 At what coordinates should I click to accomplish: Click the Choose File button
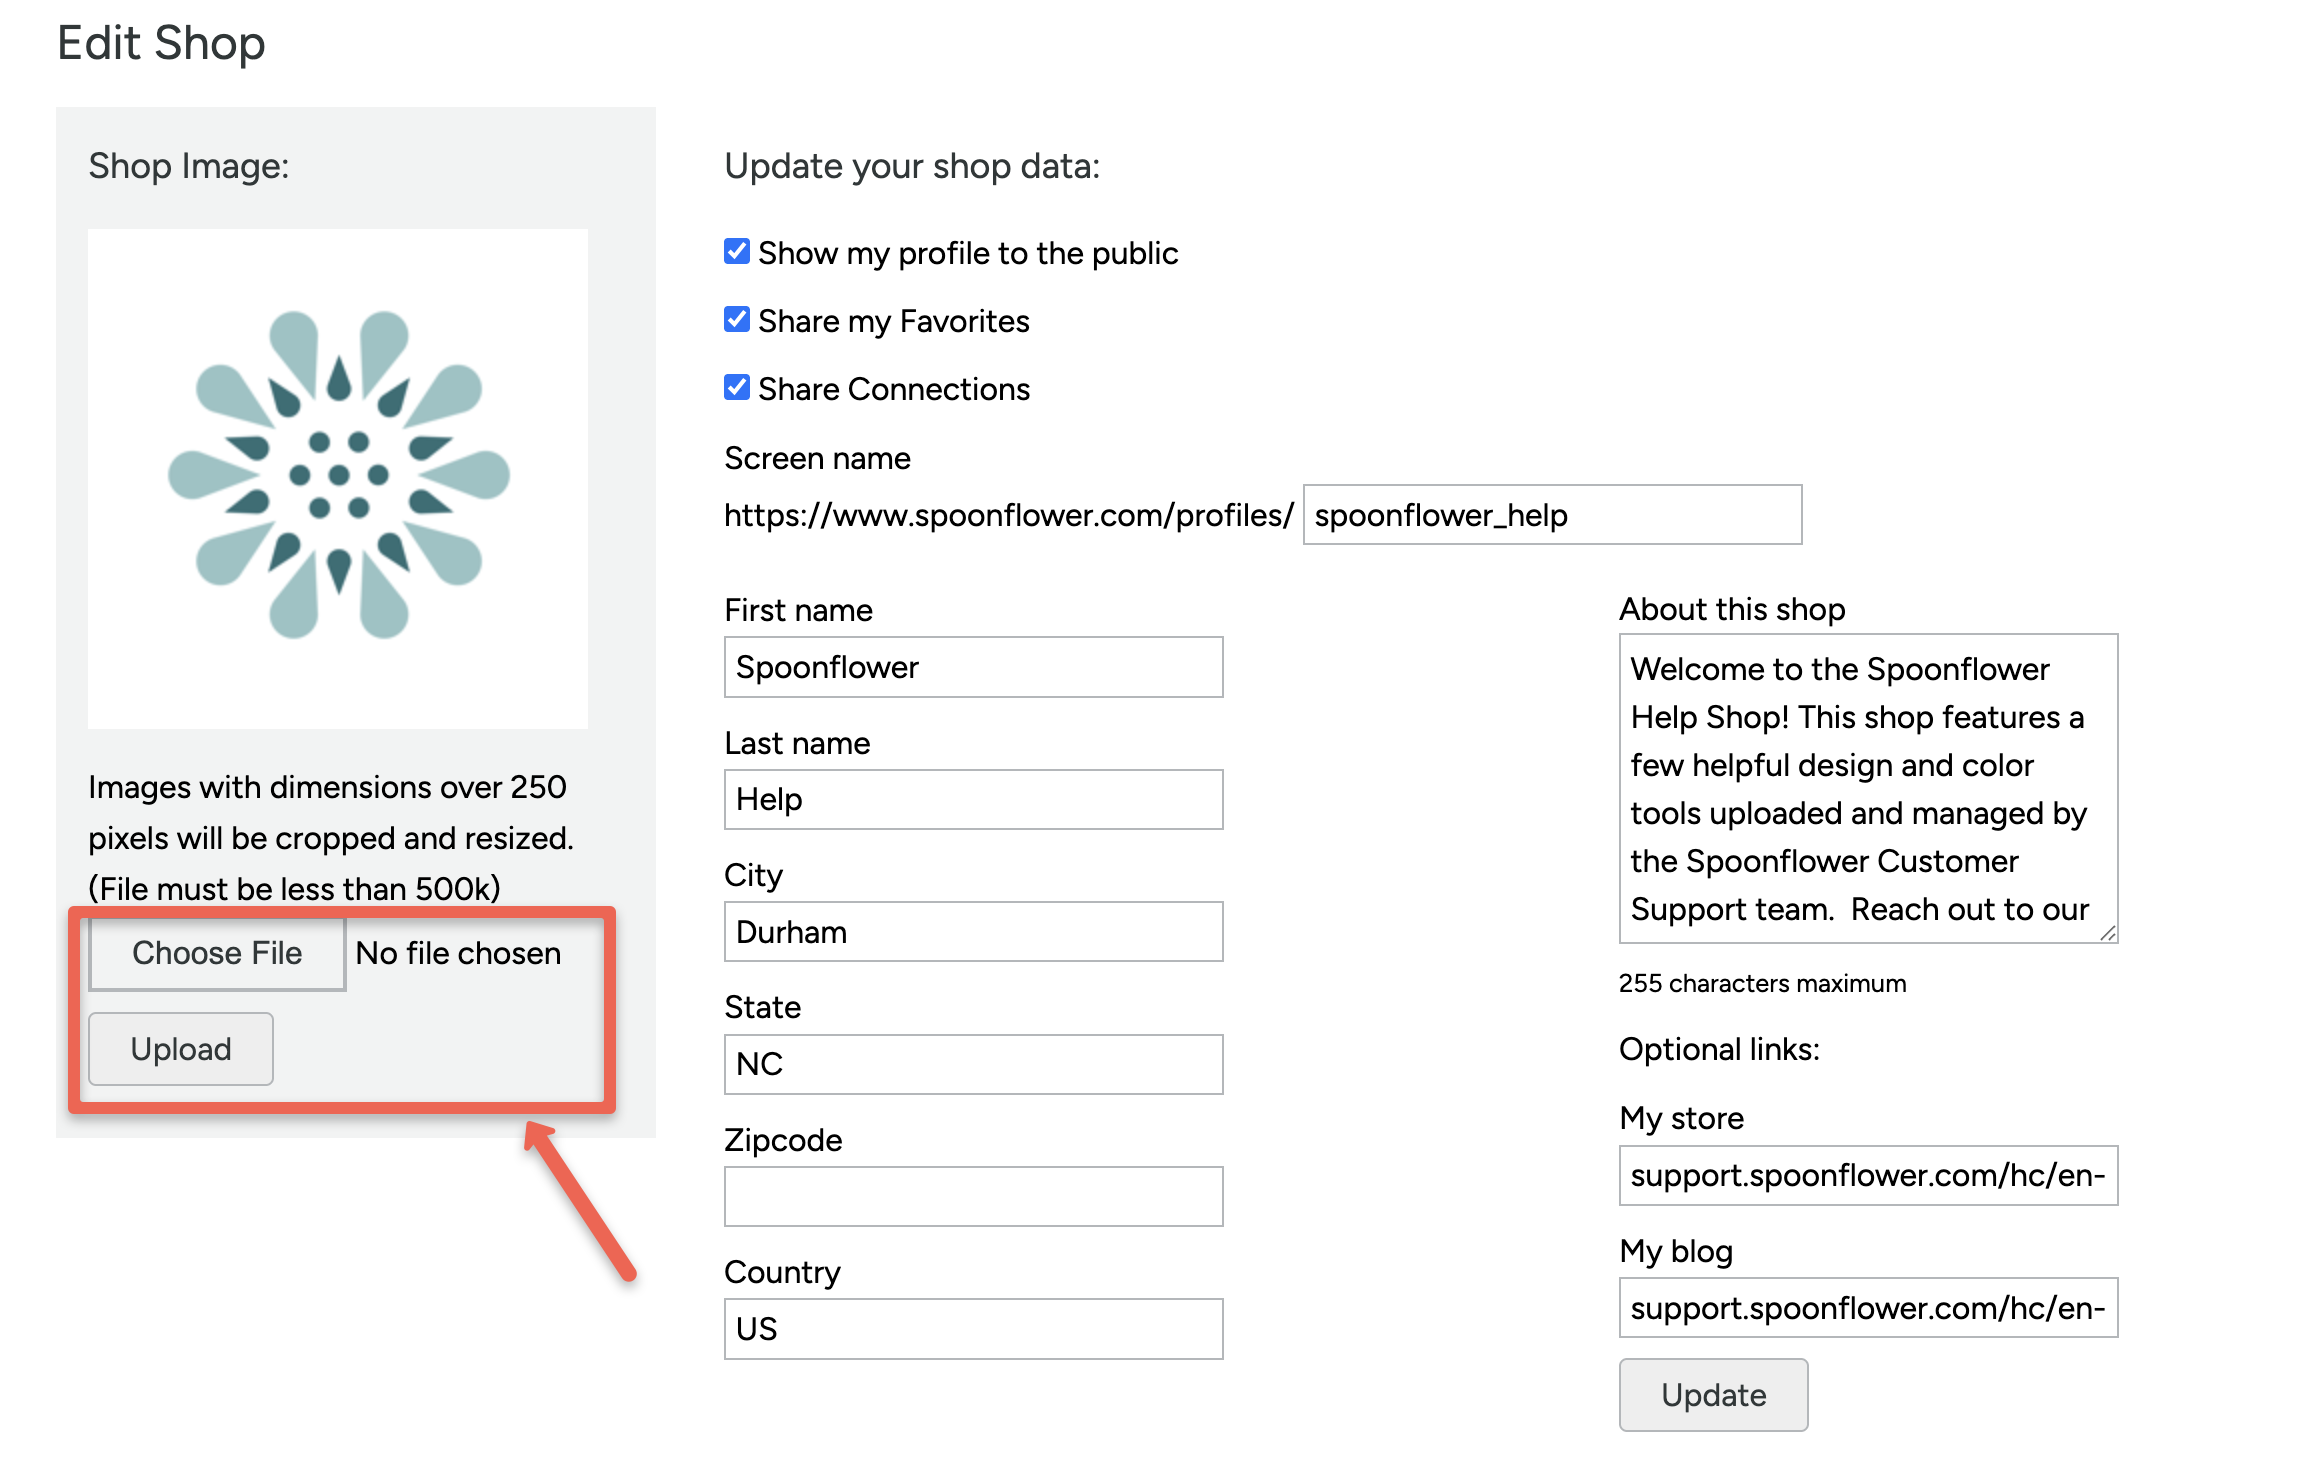216,953
